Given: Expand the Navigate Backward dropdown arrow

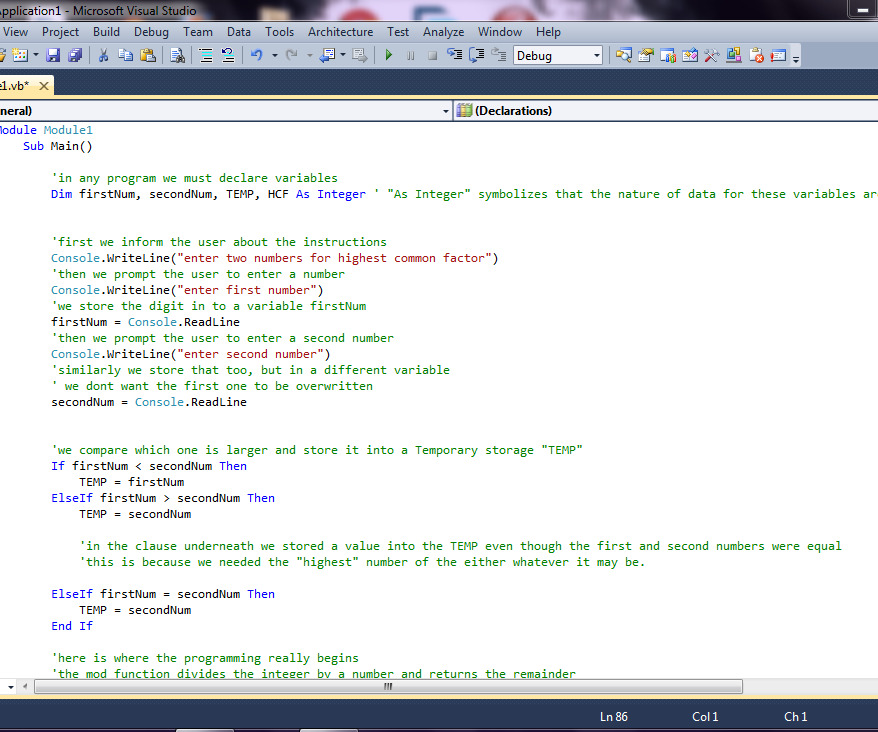Looking at the screenshot, I should tap(343, 55).
